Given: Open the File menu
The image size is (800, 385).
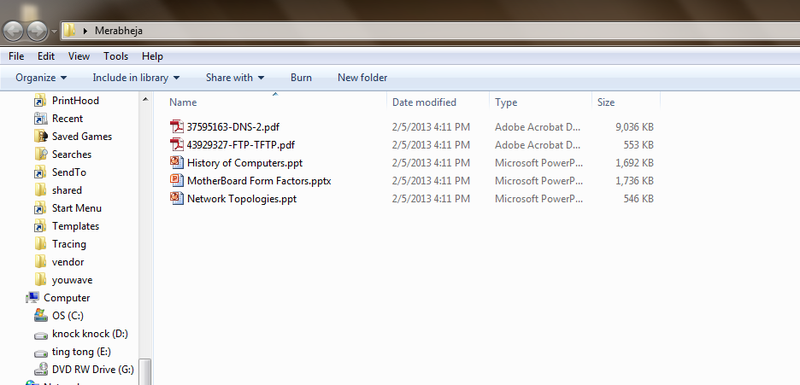Looking at the screenshot, I should [16, 56].
